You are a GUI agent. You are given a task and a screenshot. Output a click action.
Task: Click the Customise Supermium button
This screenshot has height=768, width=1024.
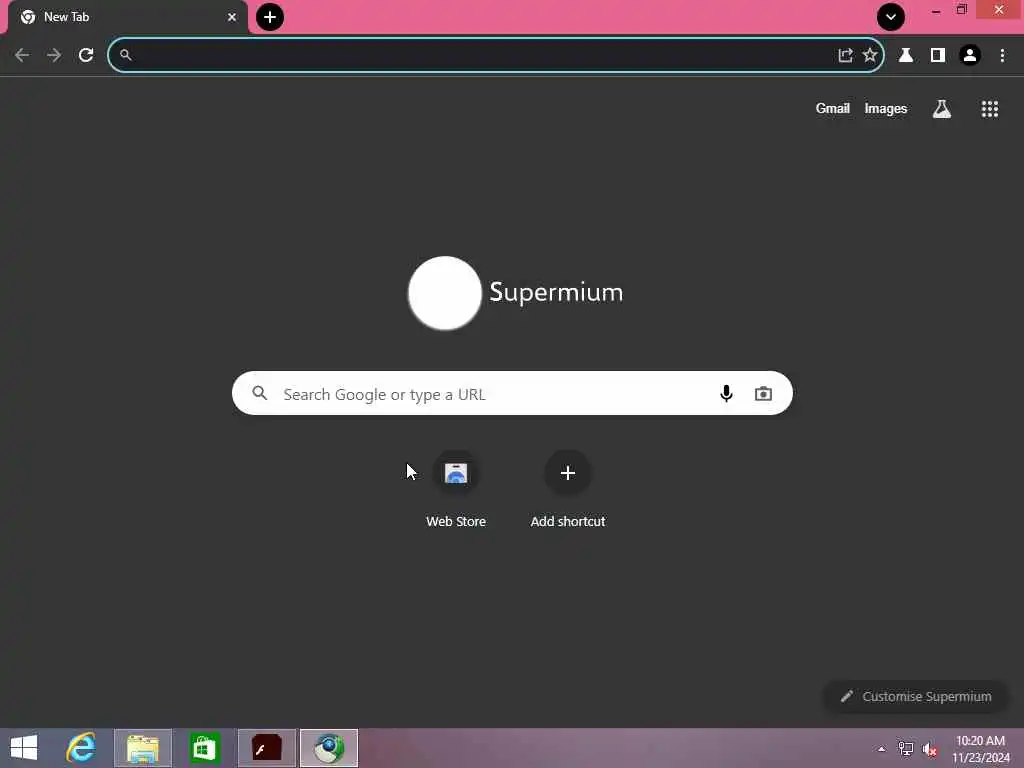point(916,697)
